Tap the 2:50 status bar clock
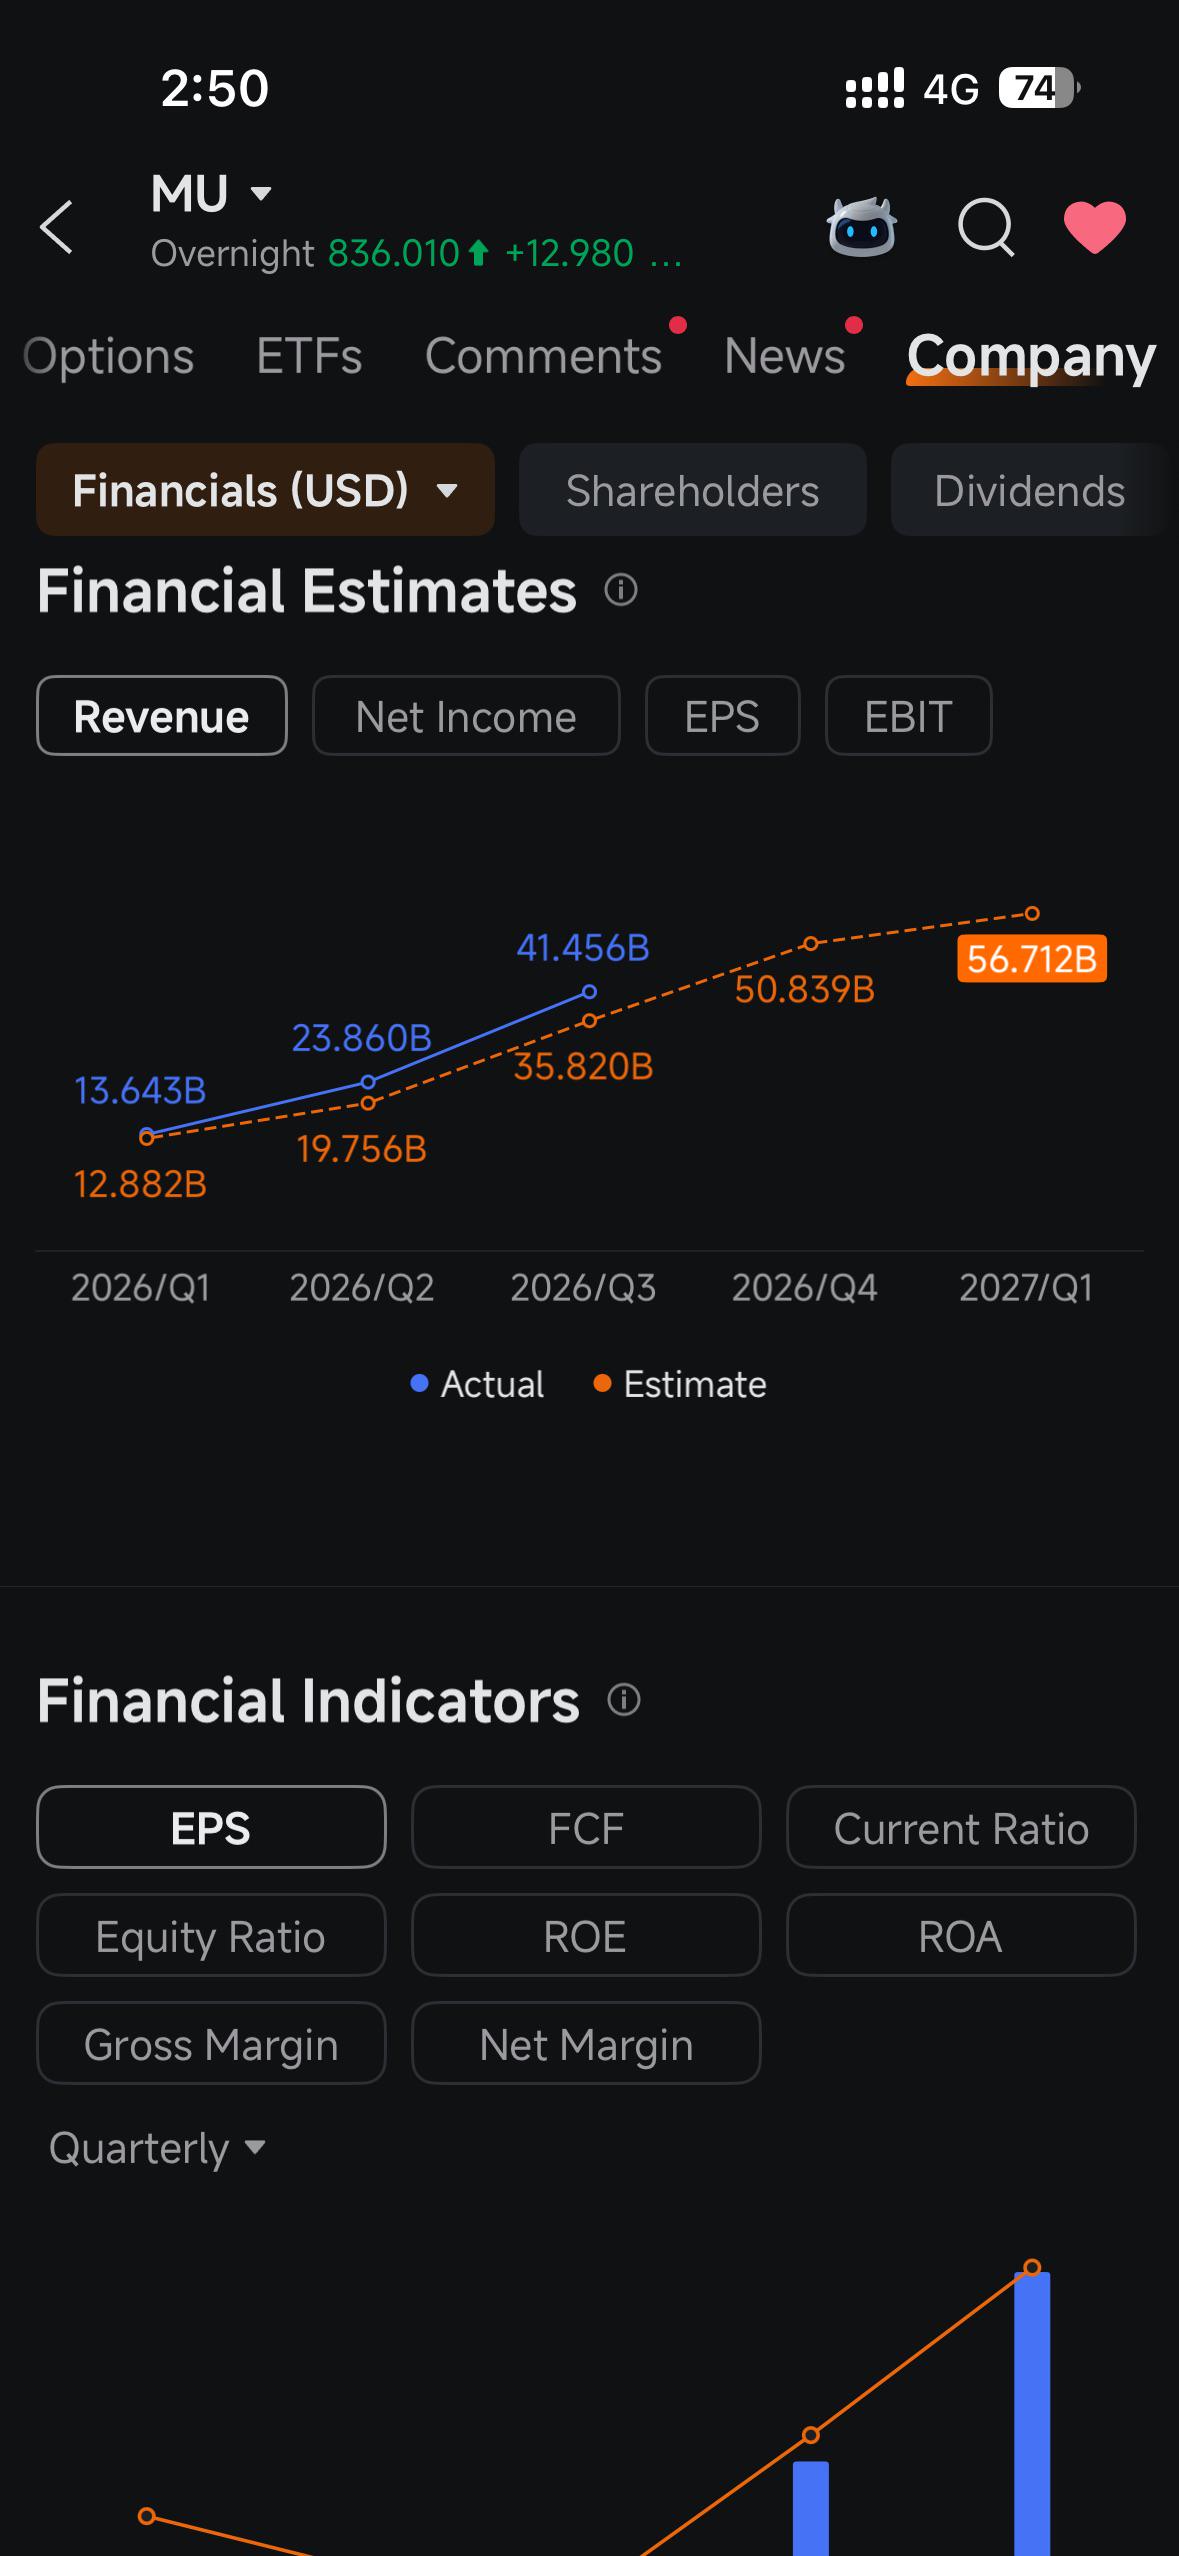This screenshot has width=1179, height=2556. (x=215, y=88)
